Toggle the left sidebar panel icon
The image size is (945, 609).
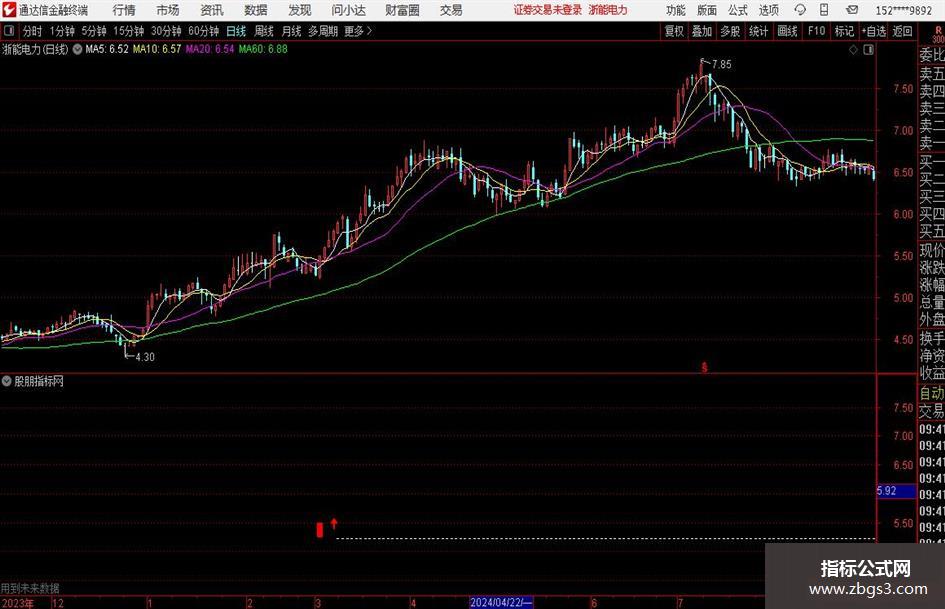pos(8,31)
